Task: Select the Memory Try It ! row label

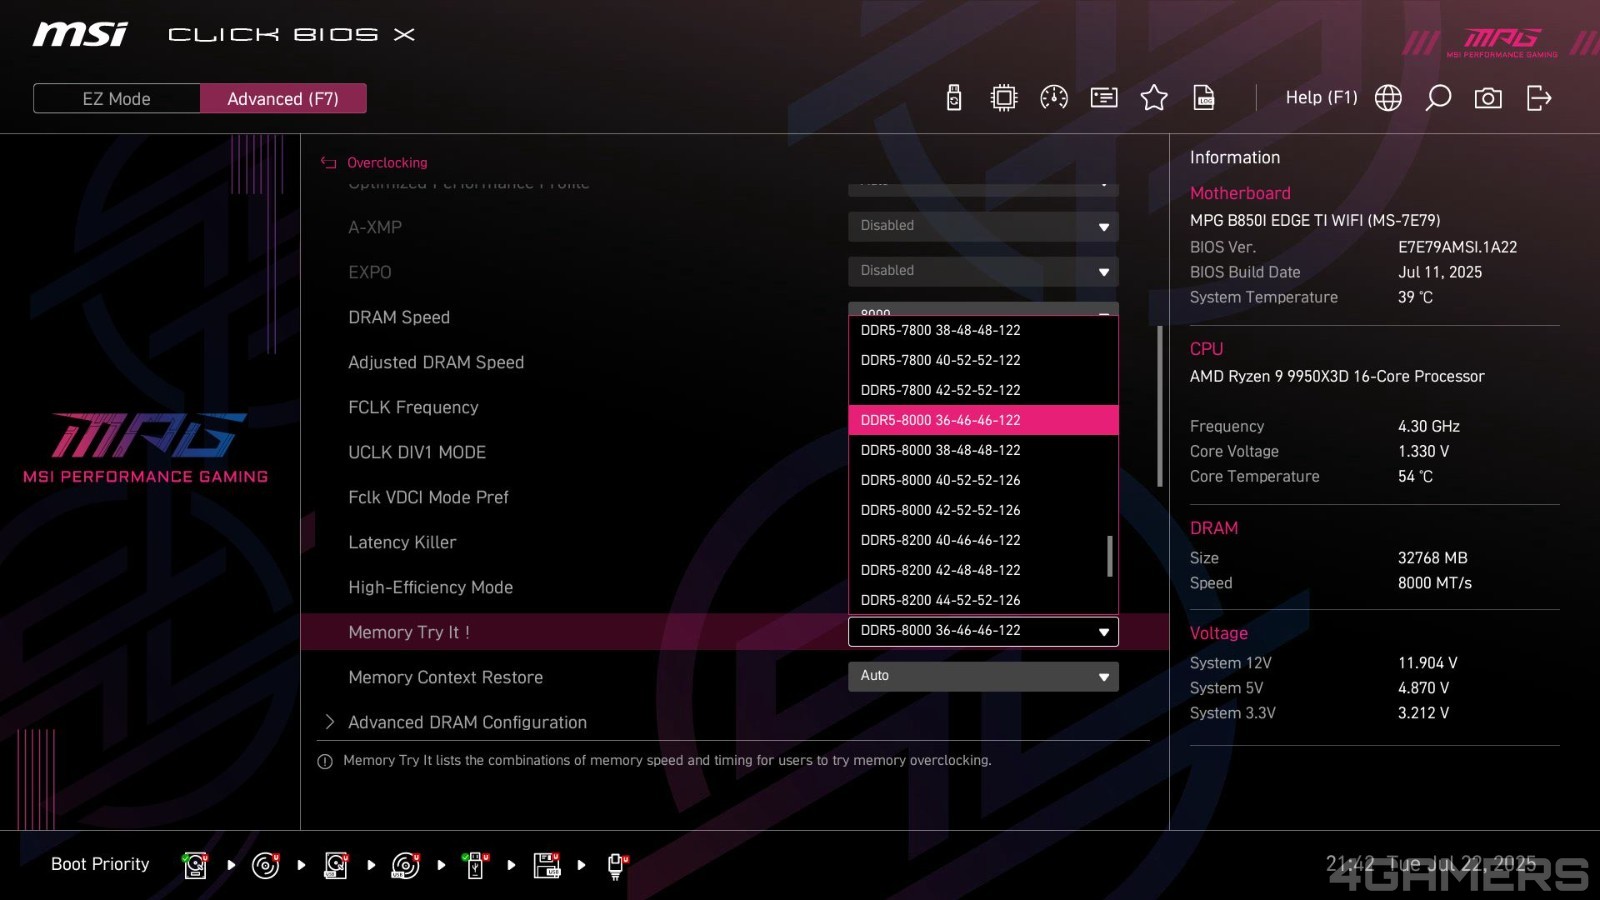Action: tap(409, 632)
